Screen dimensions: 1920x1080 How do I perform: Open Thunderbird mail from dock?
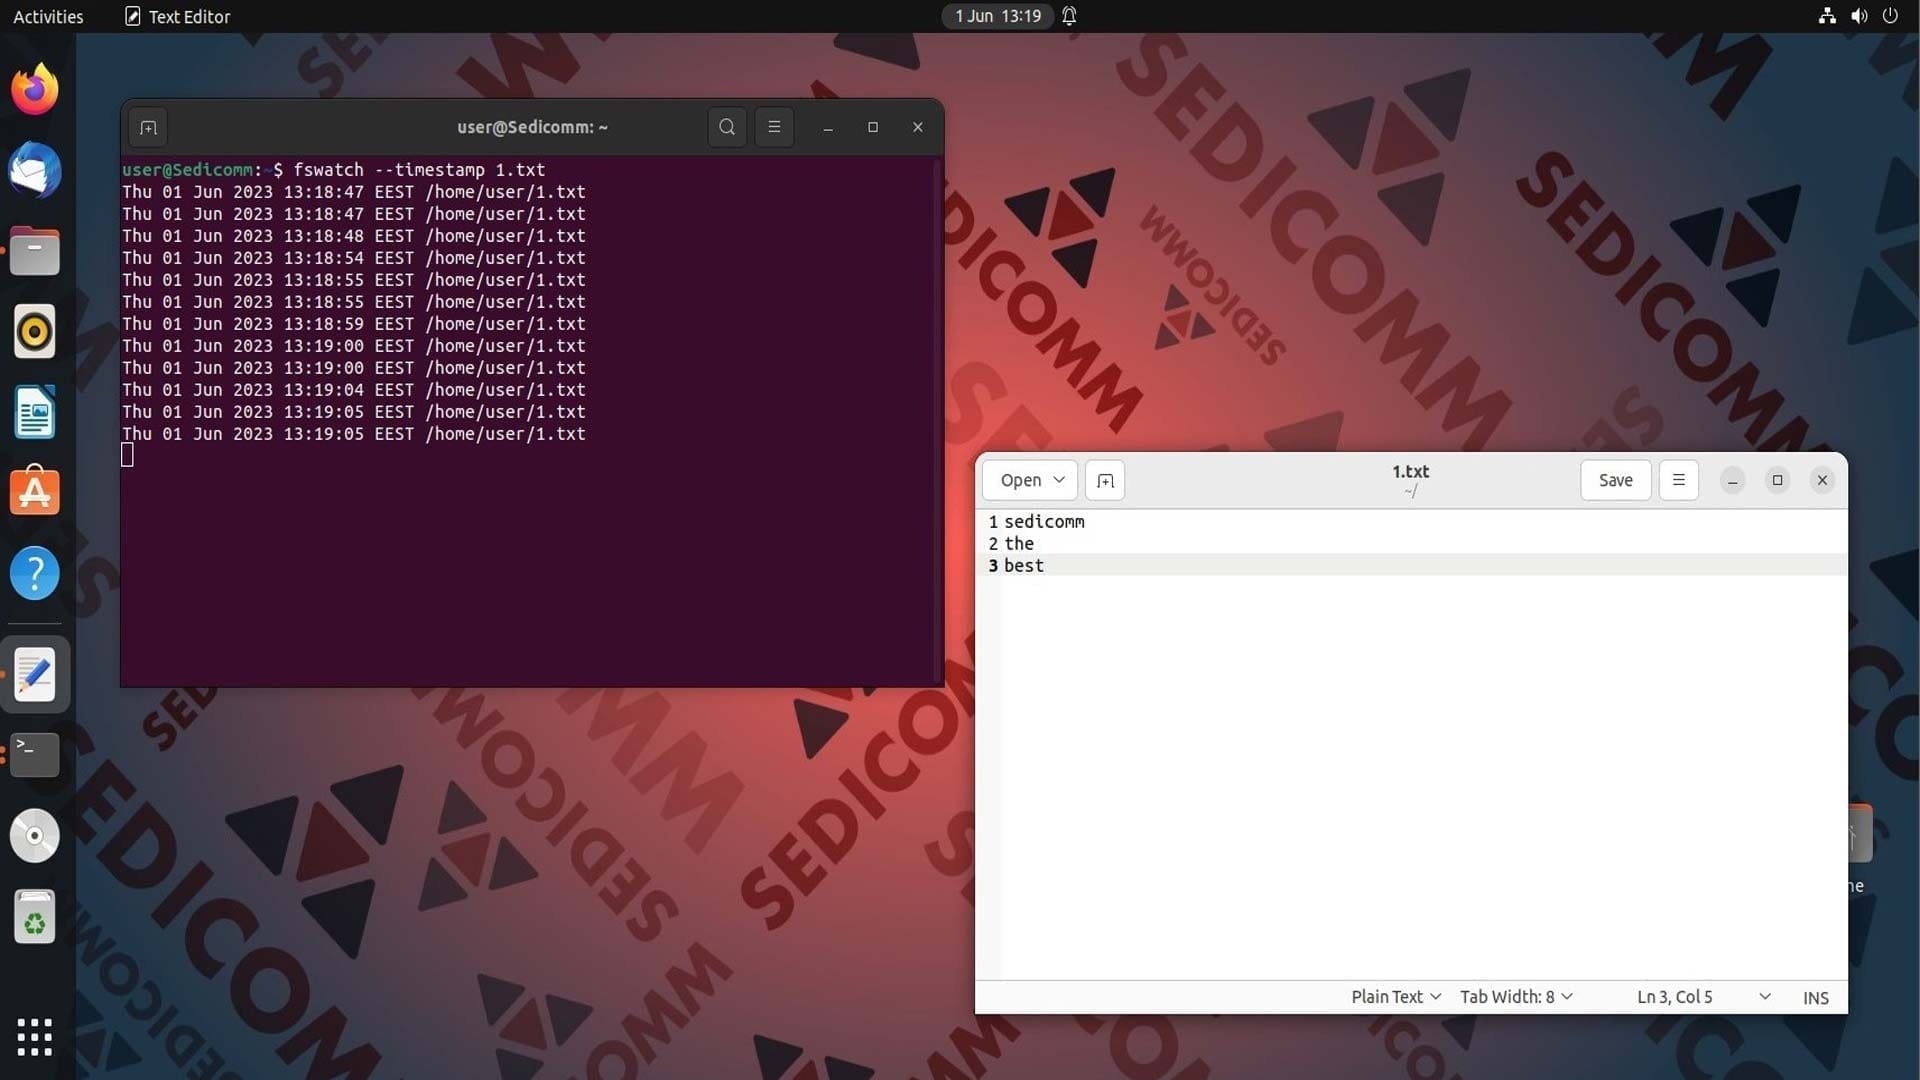coord(35,171)
